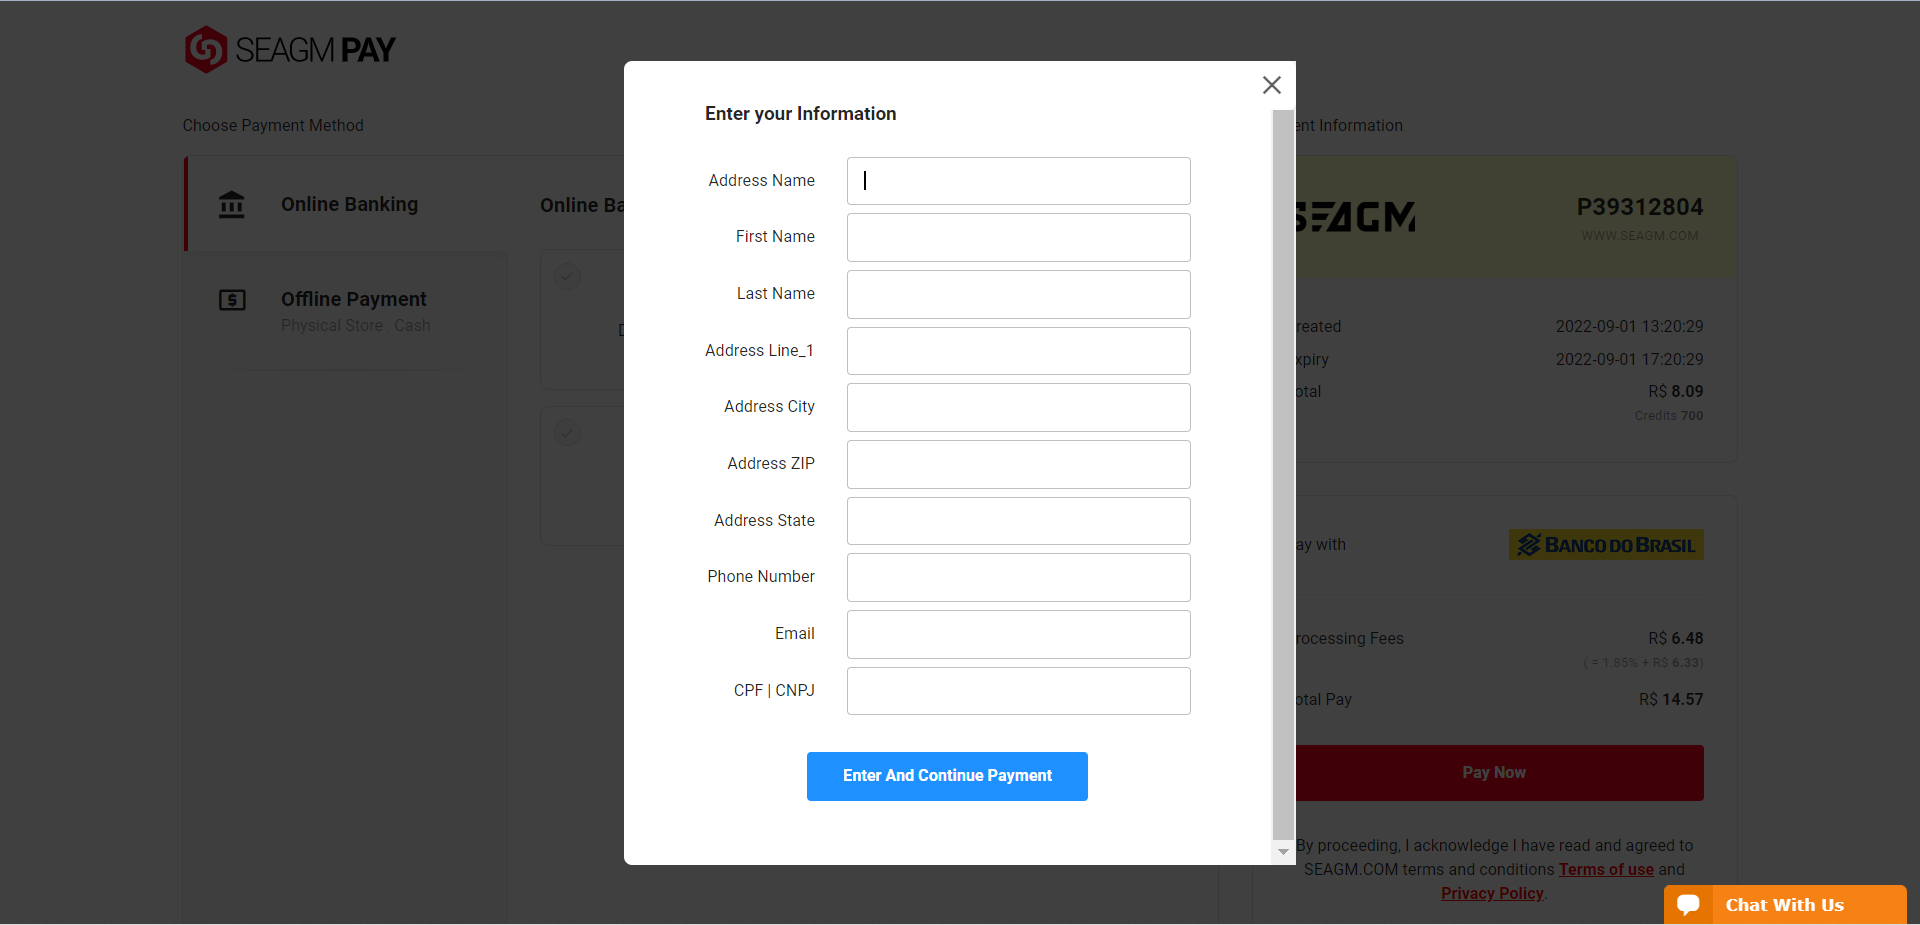Tick the first payment option checkmark

pyautogui.click(x=567, y=276)
